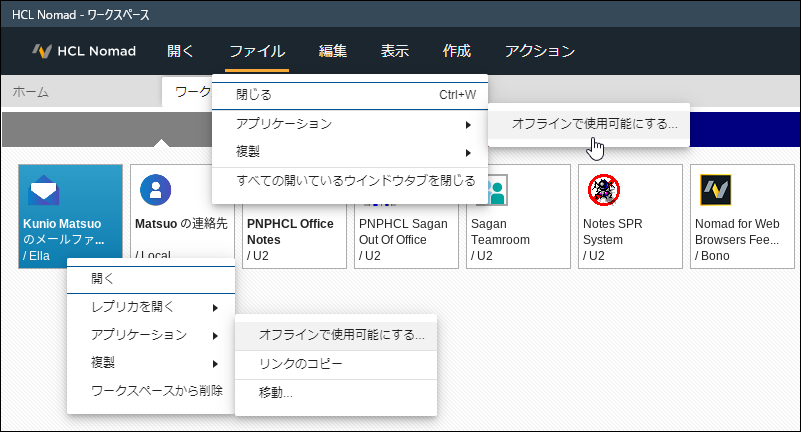Click the Sagan Teamroom people icon
801x432 pixels.
pos(494,190)
